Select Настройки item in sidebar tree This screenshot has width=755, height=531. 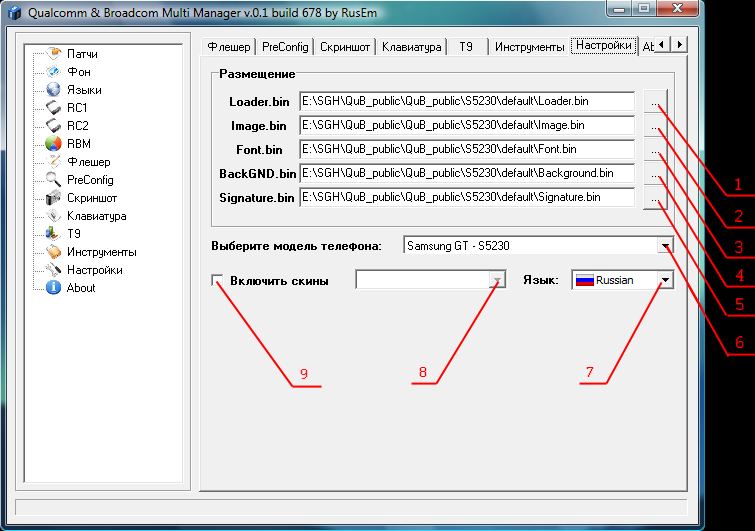pyautogui.click(x=94, y=270)
